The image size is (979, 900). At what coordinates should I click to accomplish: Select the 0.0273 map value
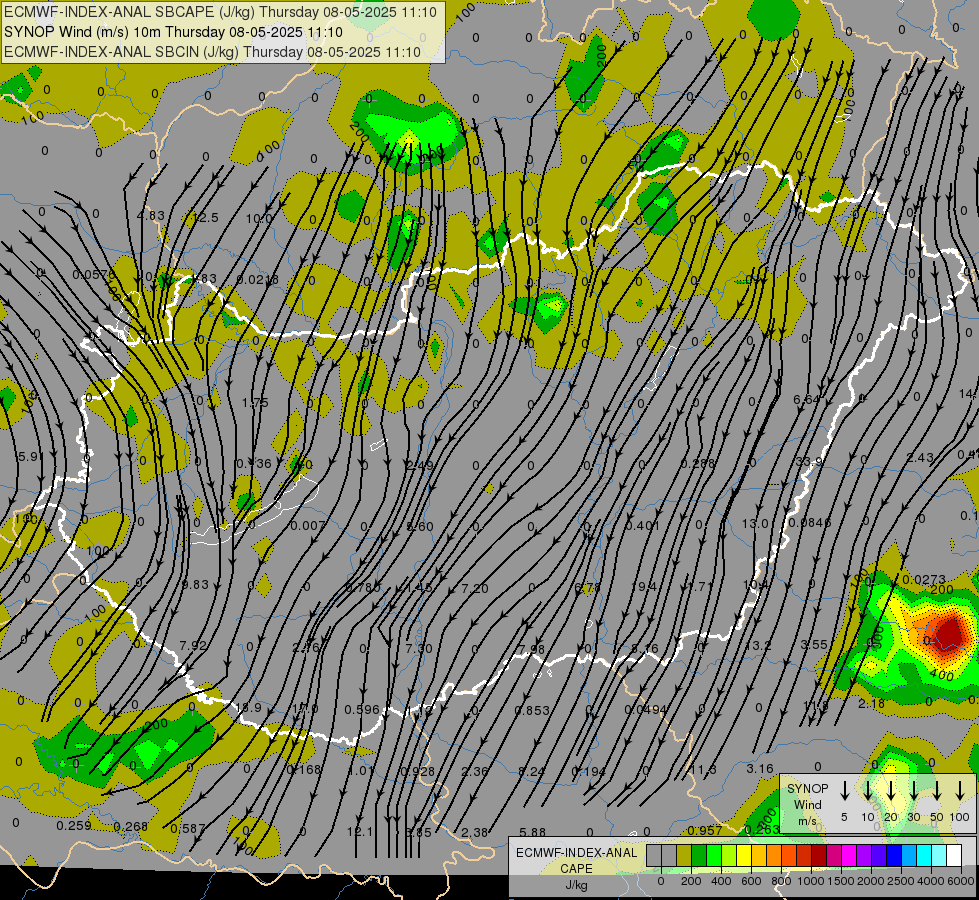pos(924,580)
